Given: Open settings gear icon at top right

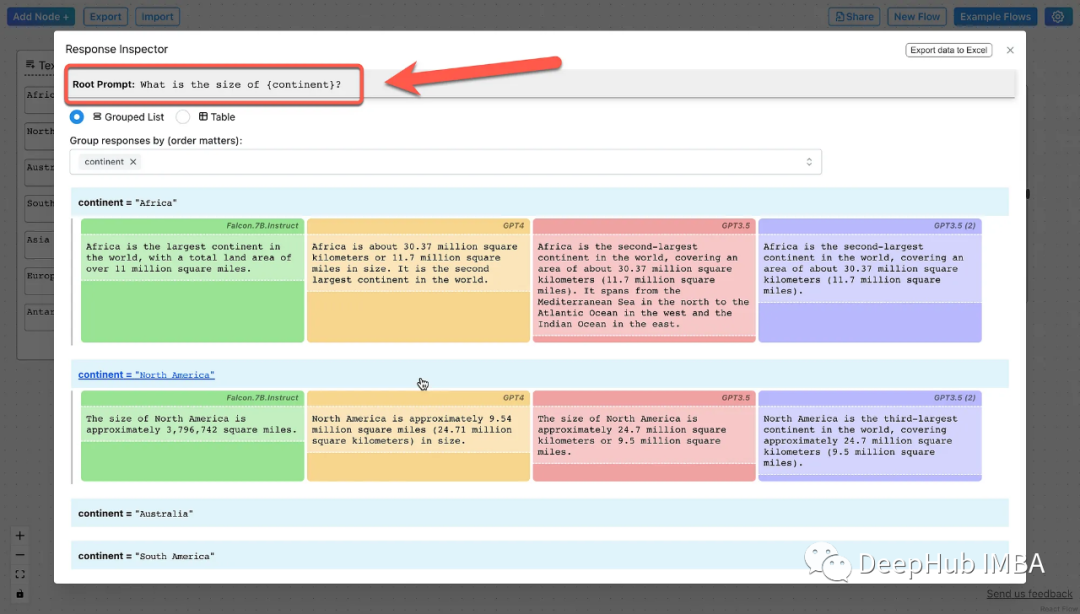Looking at the screenshot, I should pyautogui.click(x=1057, y=17).
